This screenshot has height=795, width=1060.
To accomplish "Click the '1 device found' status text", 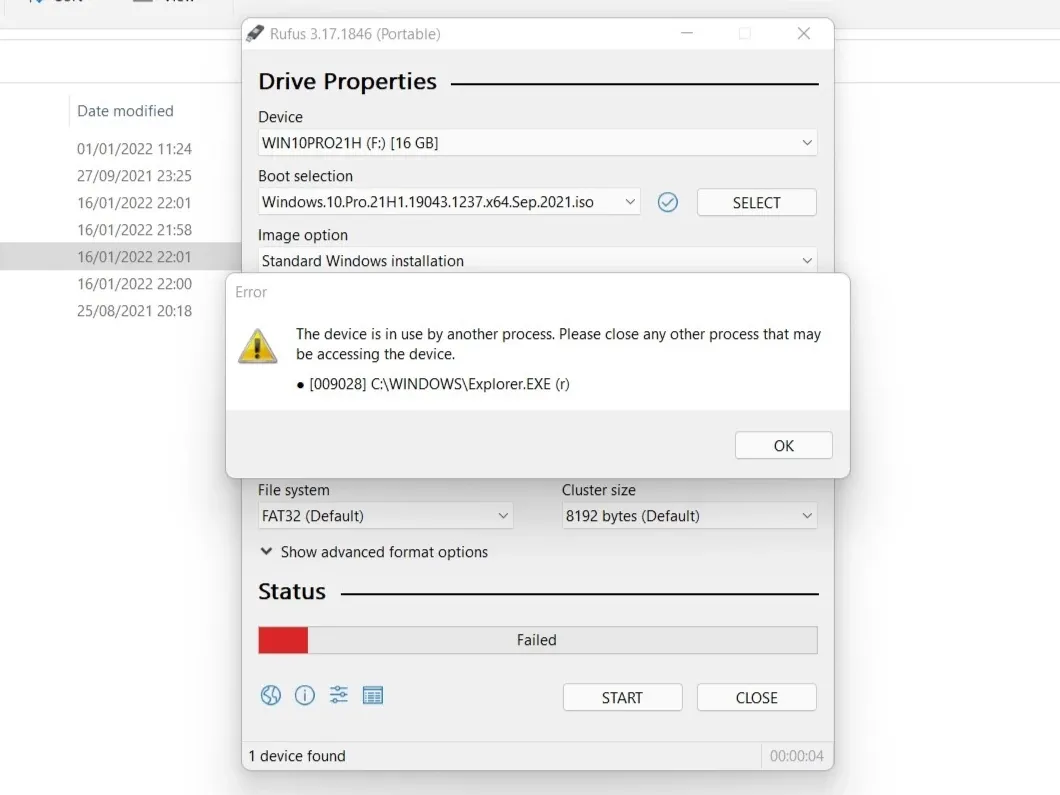I will coord(297,756).
